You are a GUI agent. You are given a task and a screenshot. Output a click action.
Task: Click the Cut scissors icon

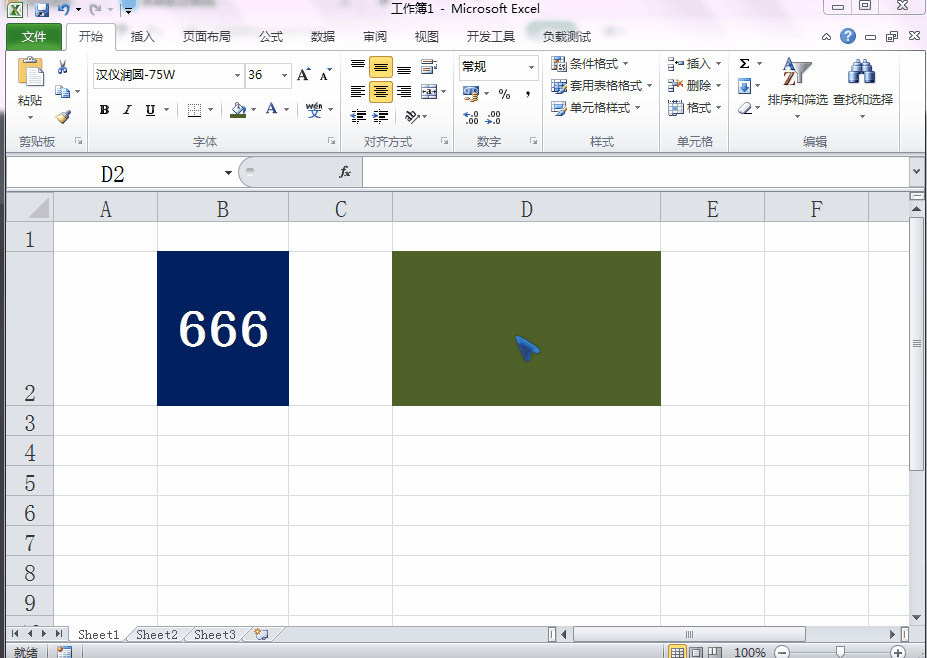tap(63, 67)
